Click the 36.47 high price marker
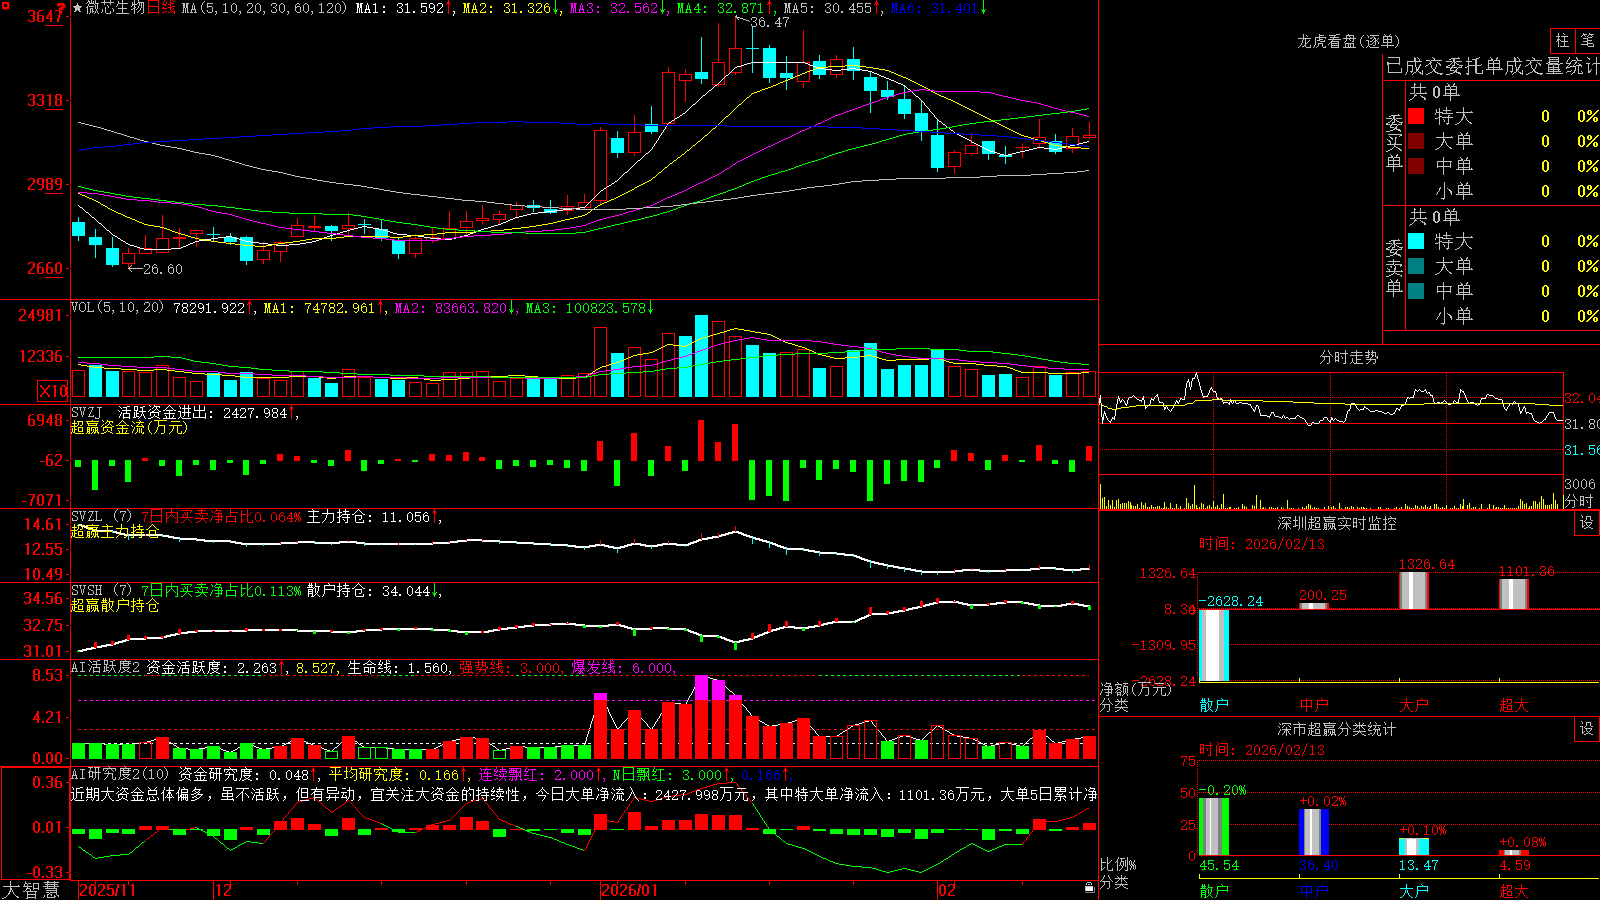Image resolution: width=1600 pixels, height=900 pixels. (x=769, y=22)
